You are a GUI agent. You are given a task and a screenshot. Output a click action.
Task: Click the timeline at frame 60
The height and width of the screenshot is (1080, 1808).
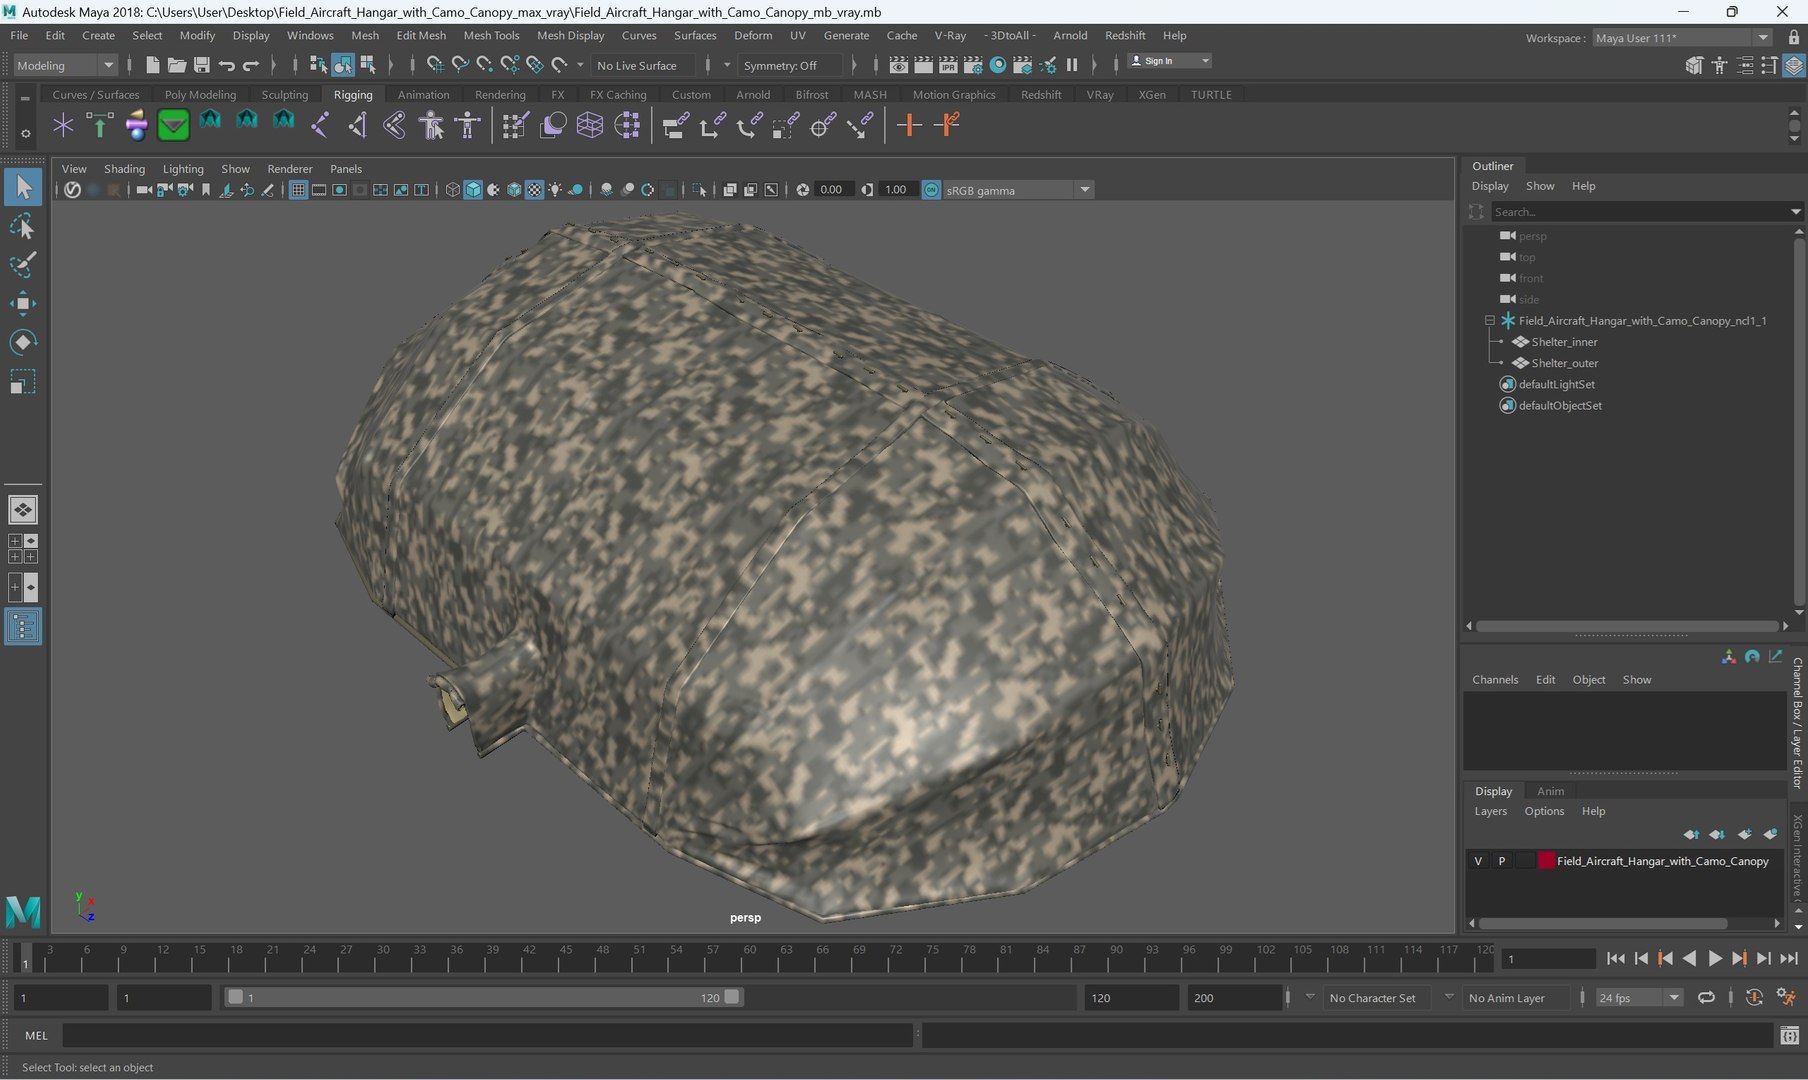[750, 958]
